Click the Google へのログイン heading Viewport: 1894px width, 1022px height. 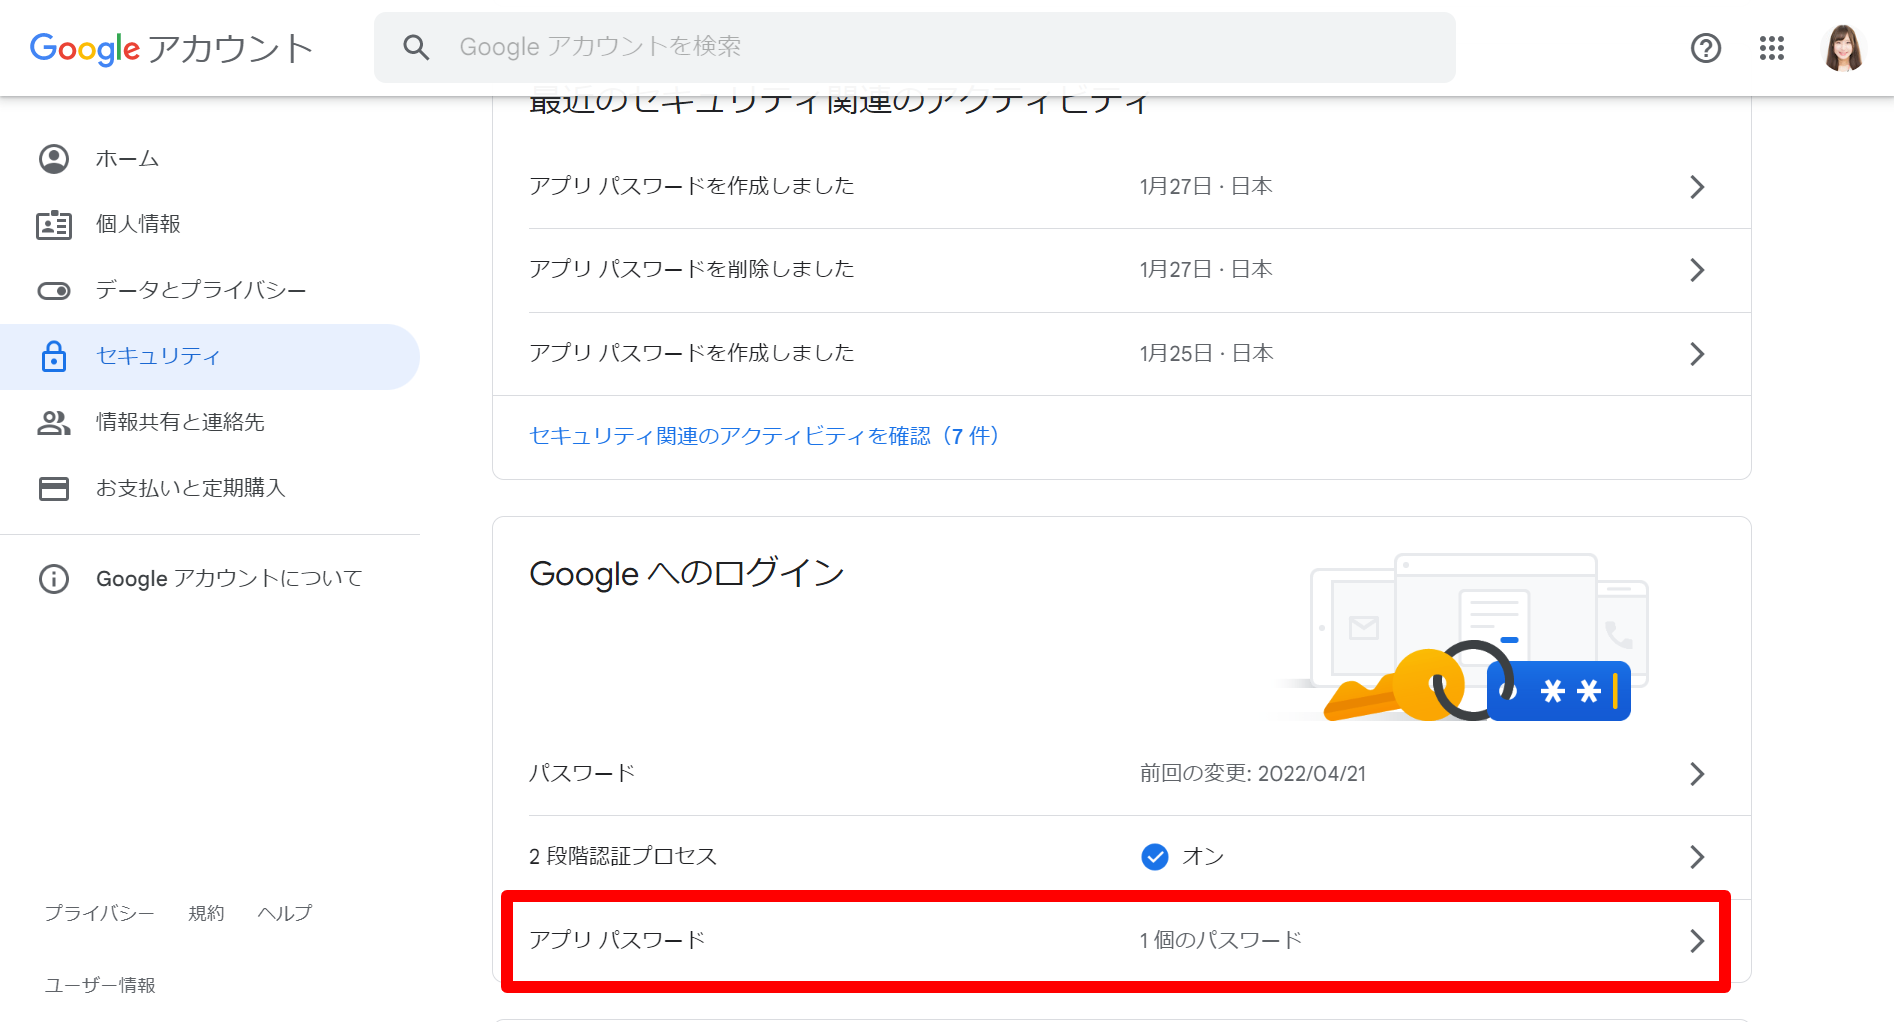pyautogui.click(x=687, y=574)
